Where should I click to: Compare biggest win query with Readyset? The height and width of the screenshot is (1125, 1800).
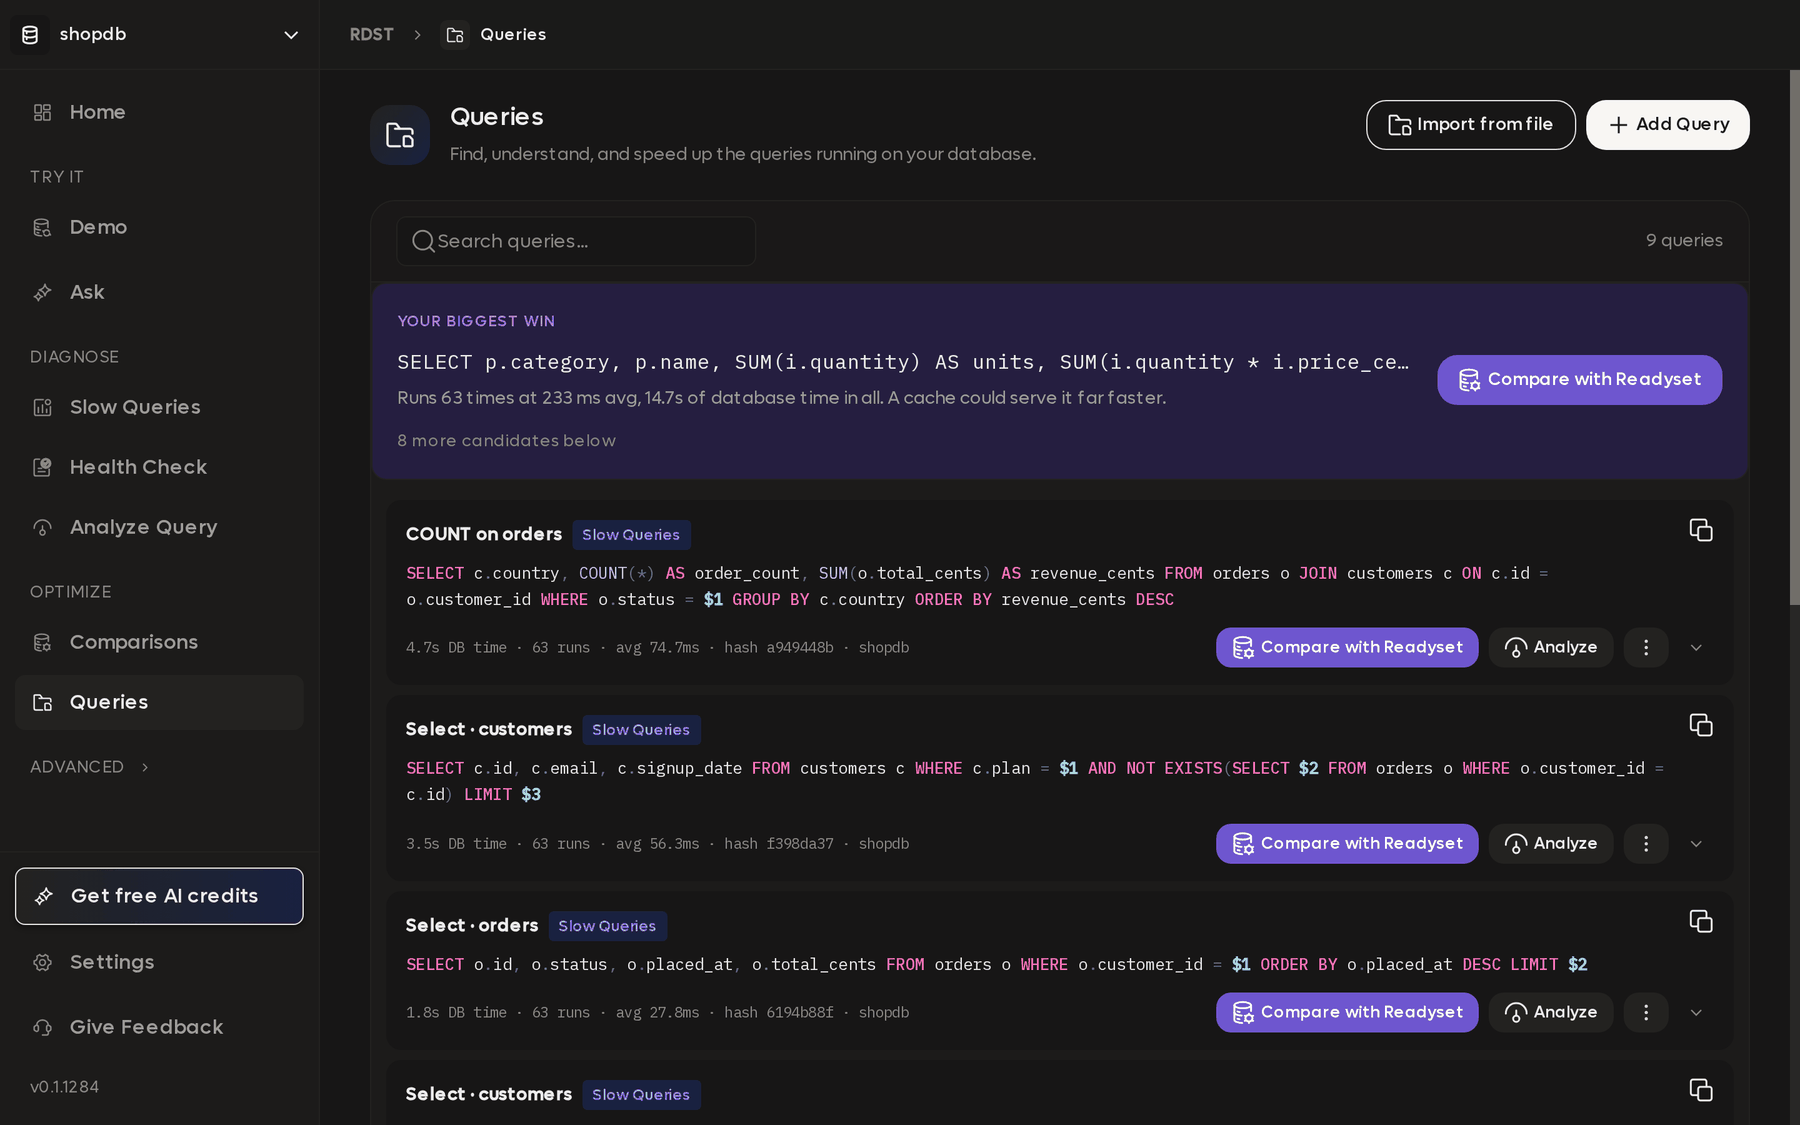pos(1579,380)
